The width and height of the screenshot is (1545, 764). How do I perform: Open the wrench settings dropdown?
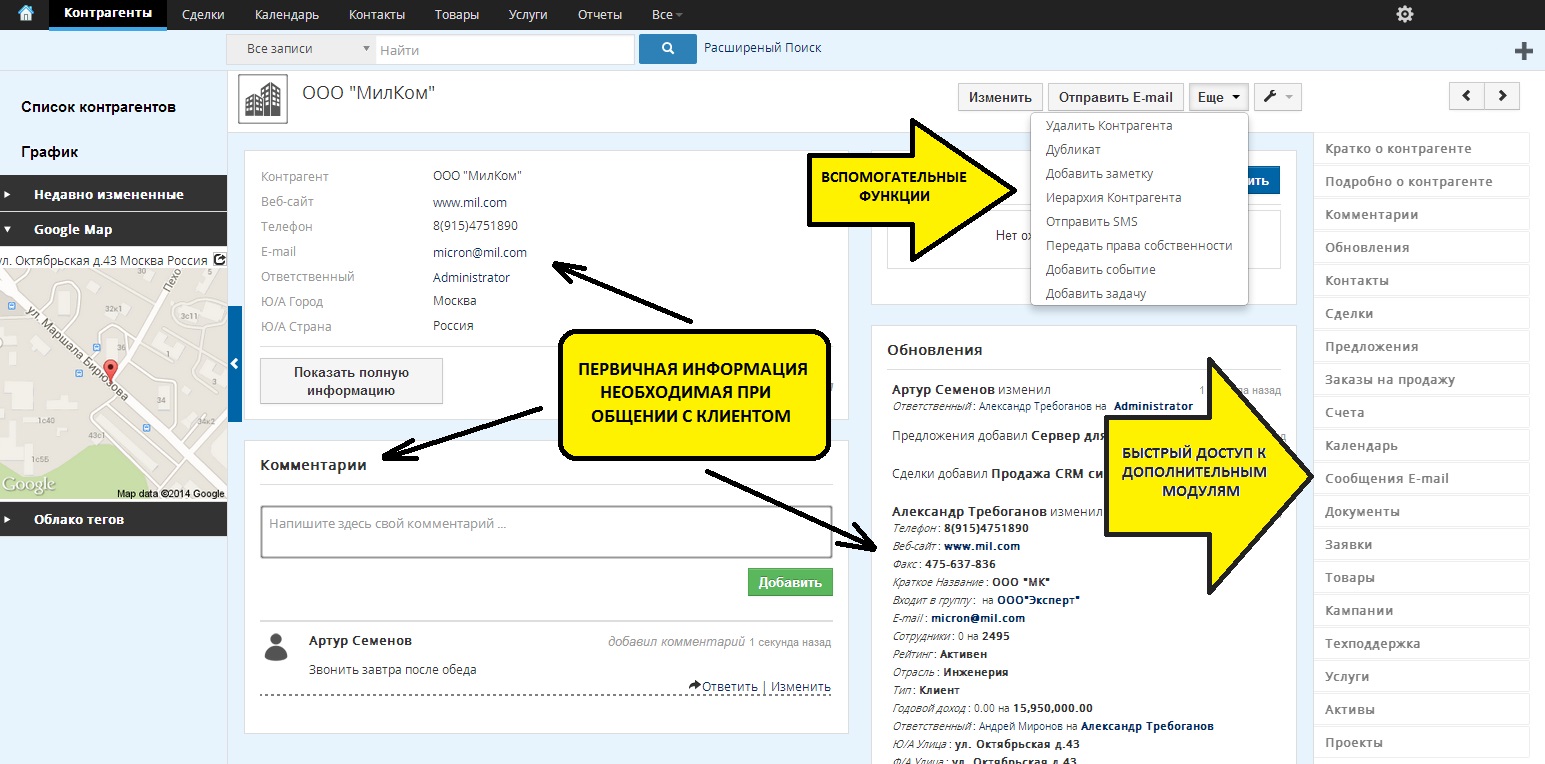pyautogui.click(x=1277, y=97)
